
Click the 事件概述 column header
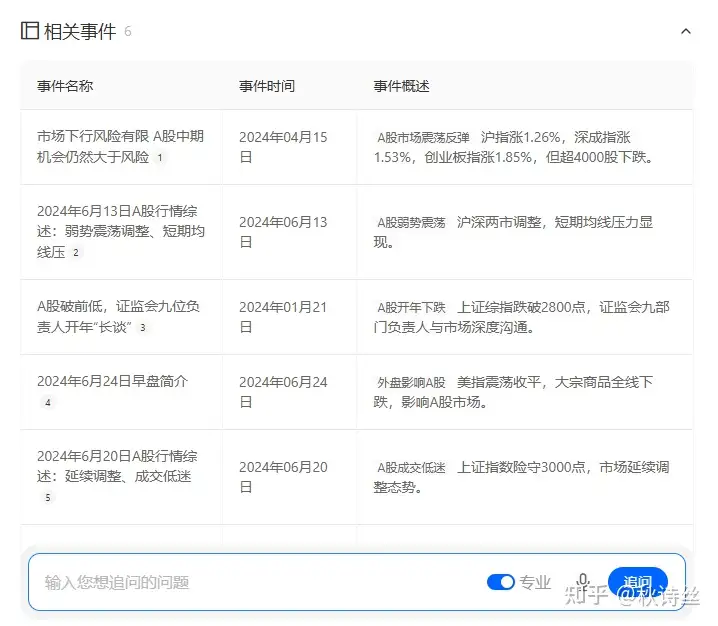[x=402, y=86]
